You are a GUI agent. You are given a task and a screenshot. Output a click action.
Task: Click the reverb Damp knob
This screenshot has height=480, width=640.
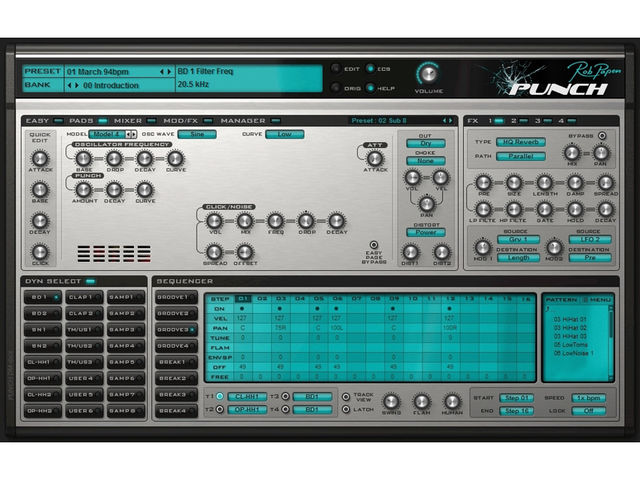pyautogui.click(x=575, y=183)
